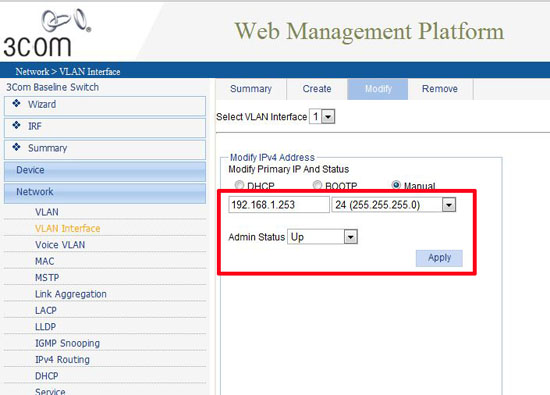Open the MSTP link

pos(47,278)
